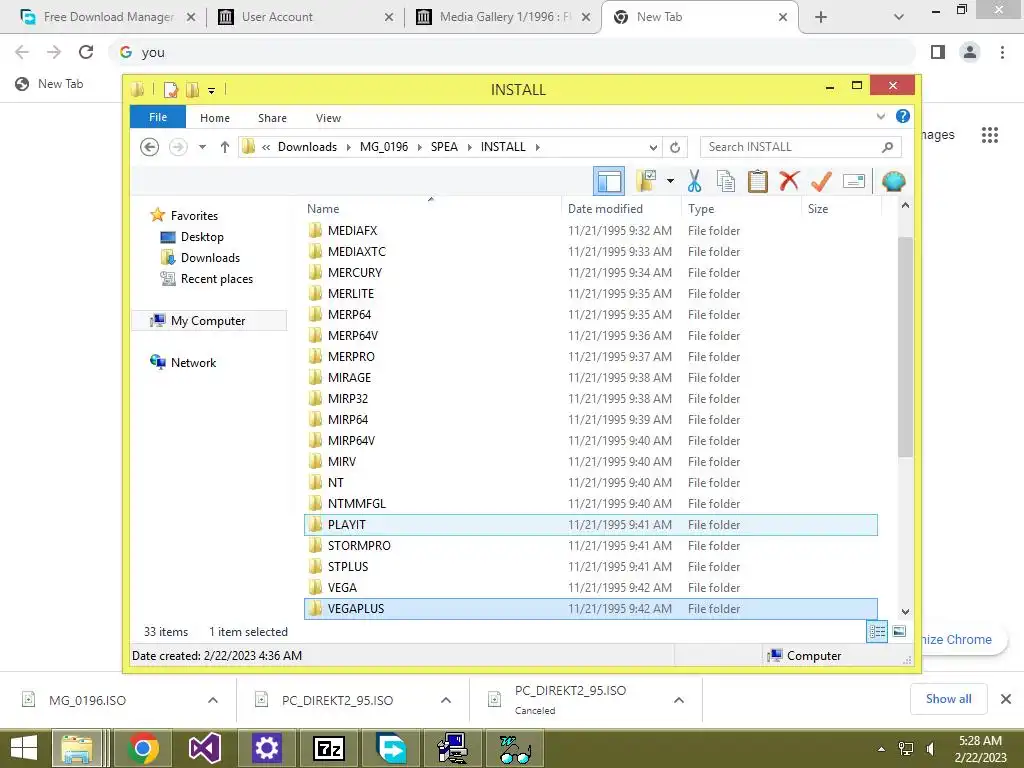Click the Explorer forward arrow

178,147
